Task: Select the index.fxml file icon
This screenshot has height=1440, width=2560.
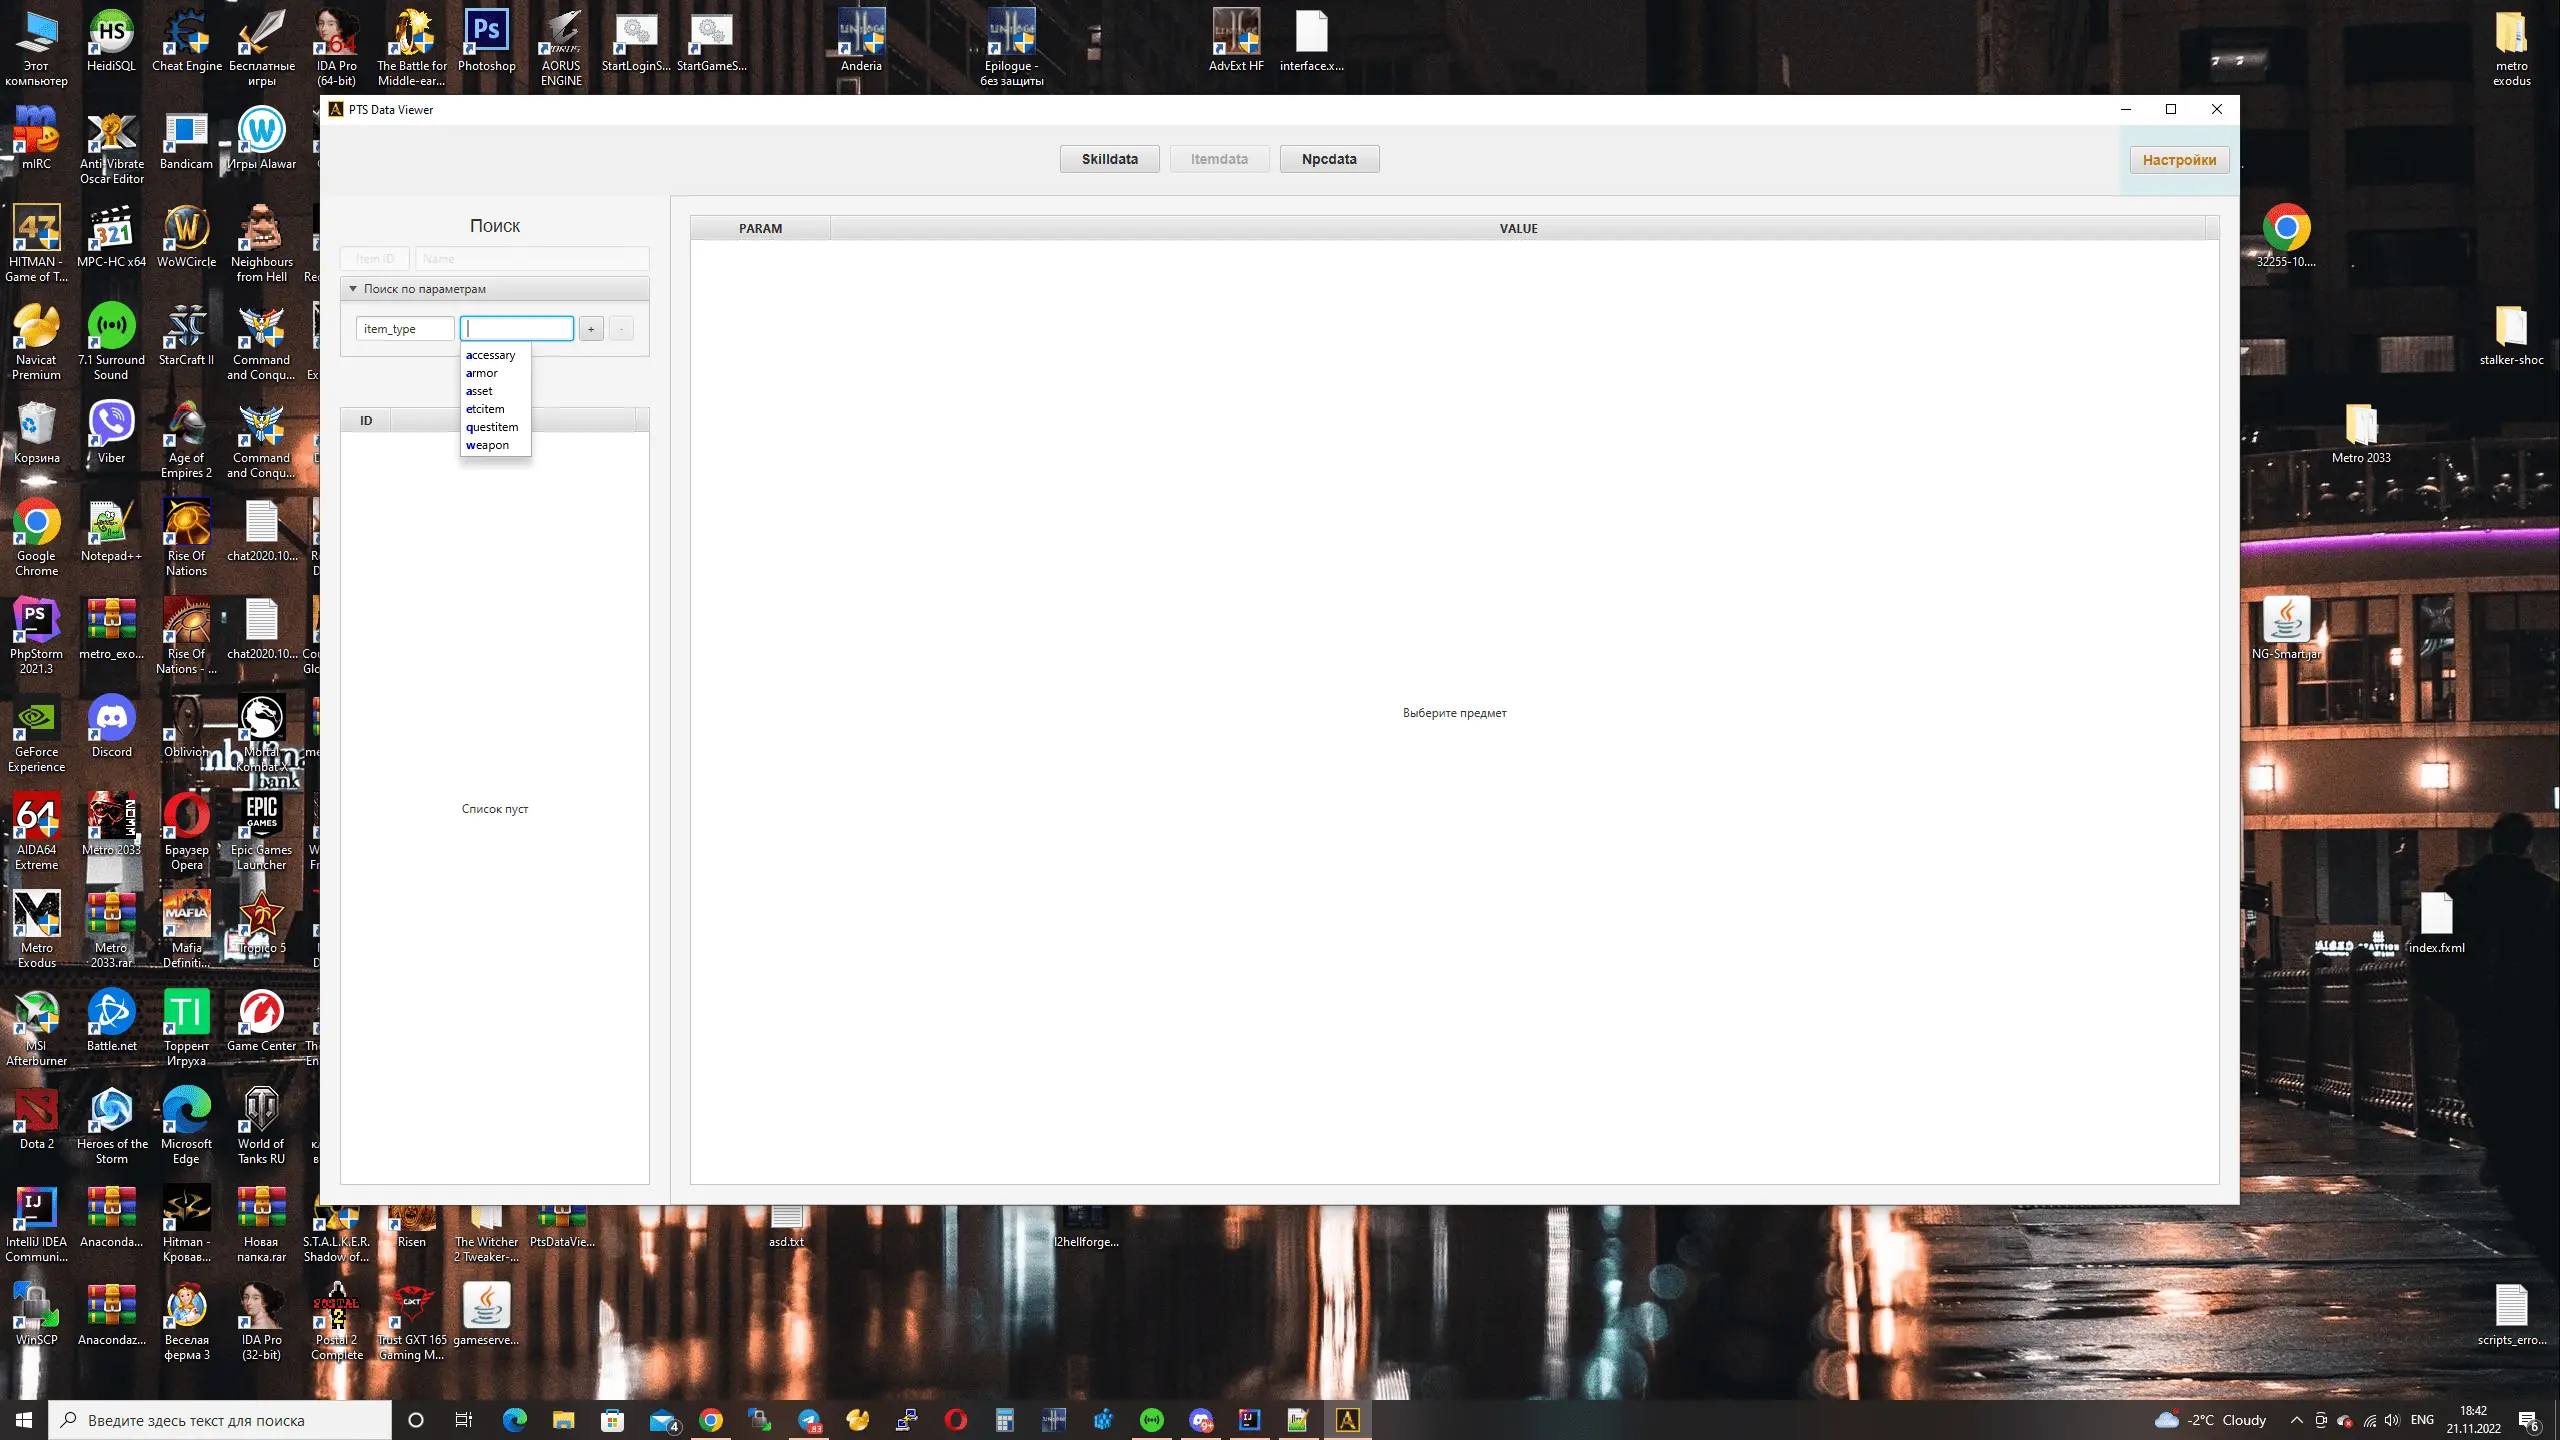Action: 2436,924
